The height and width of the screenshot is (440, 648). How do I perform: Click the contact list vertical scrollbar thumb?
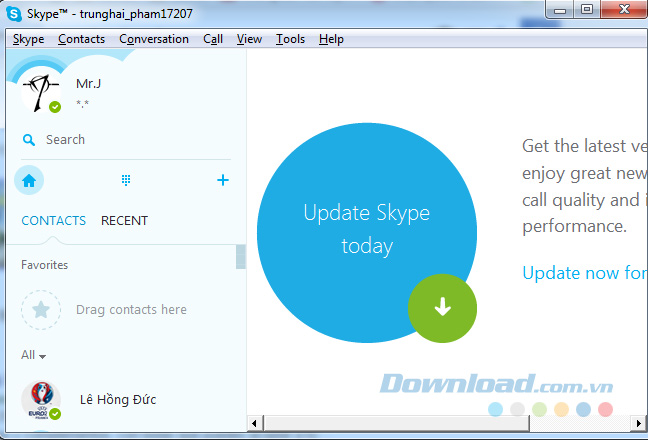pyautogui.click(x=241, y=257)
